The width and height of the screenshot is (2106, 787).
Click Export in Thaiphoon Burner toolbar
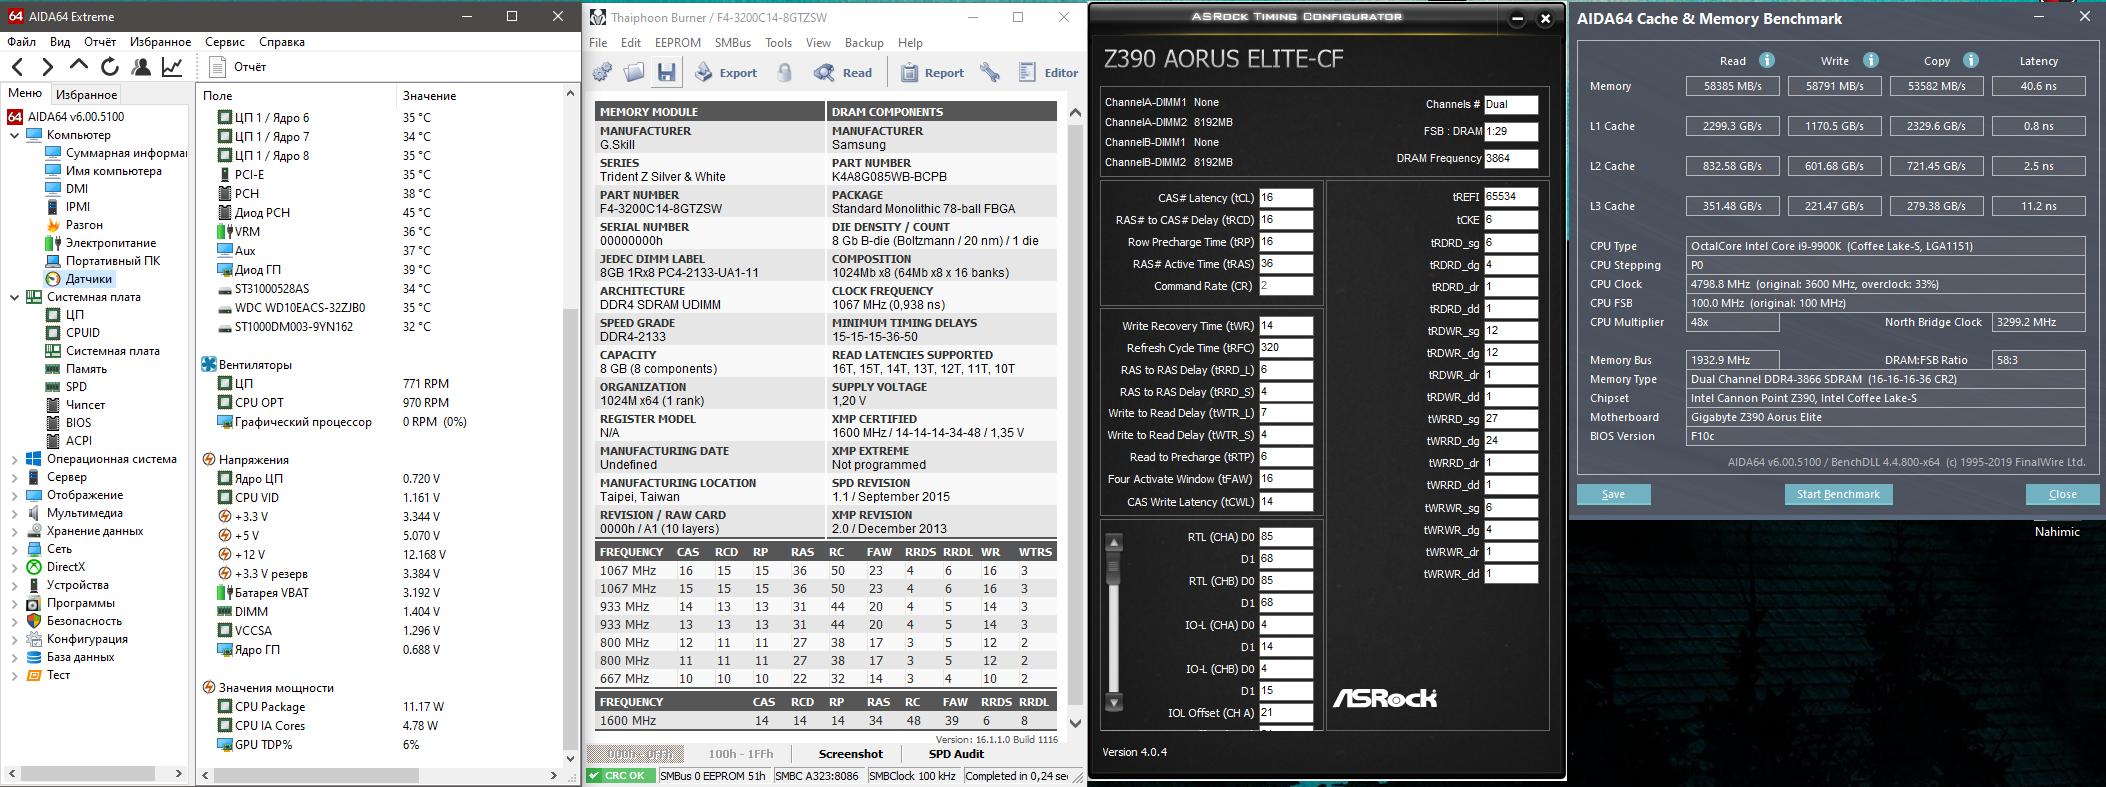coord(726,72)
